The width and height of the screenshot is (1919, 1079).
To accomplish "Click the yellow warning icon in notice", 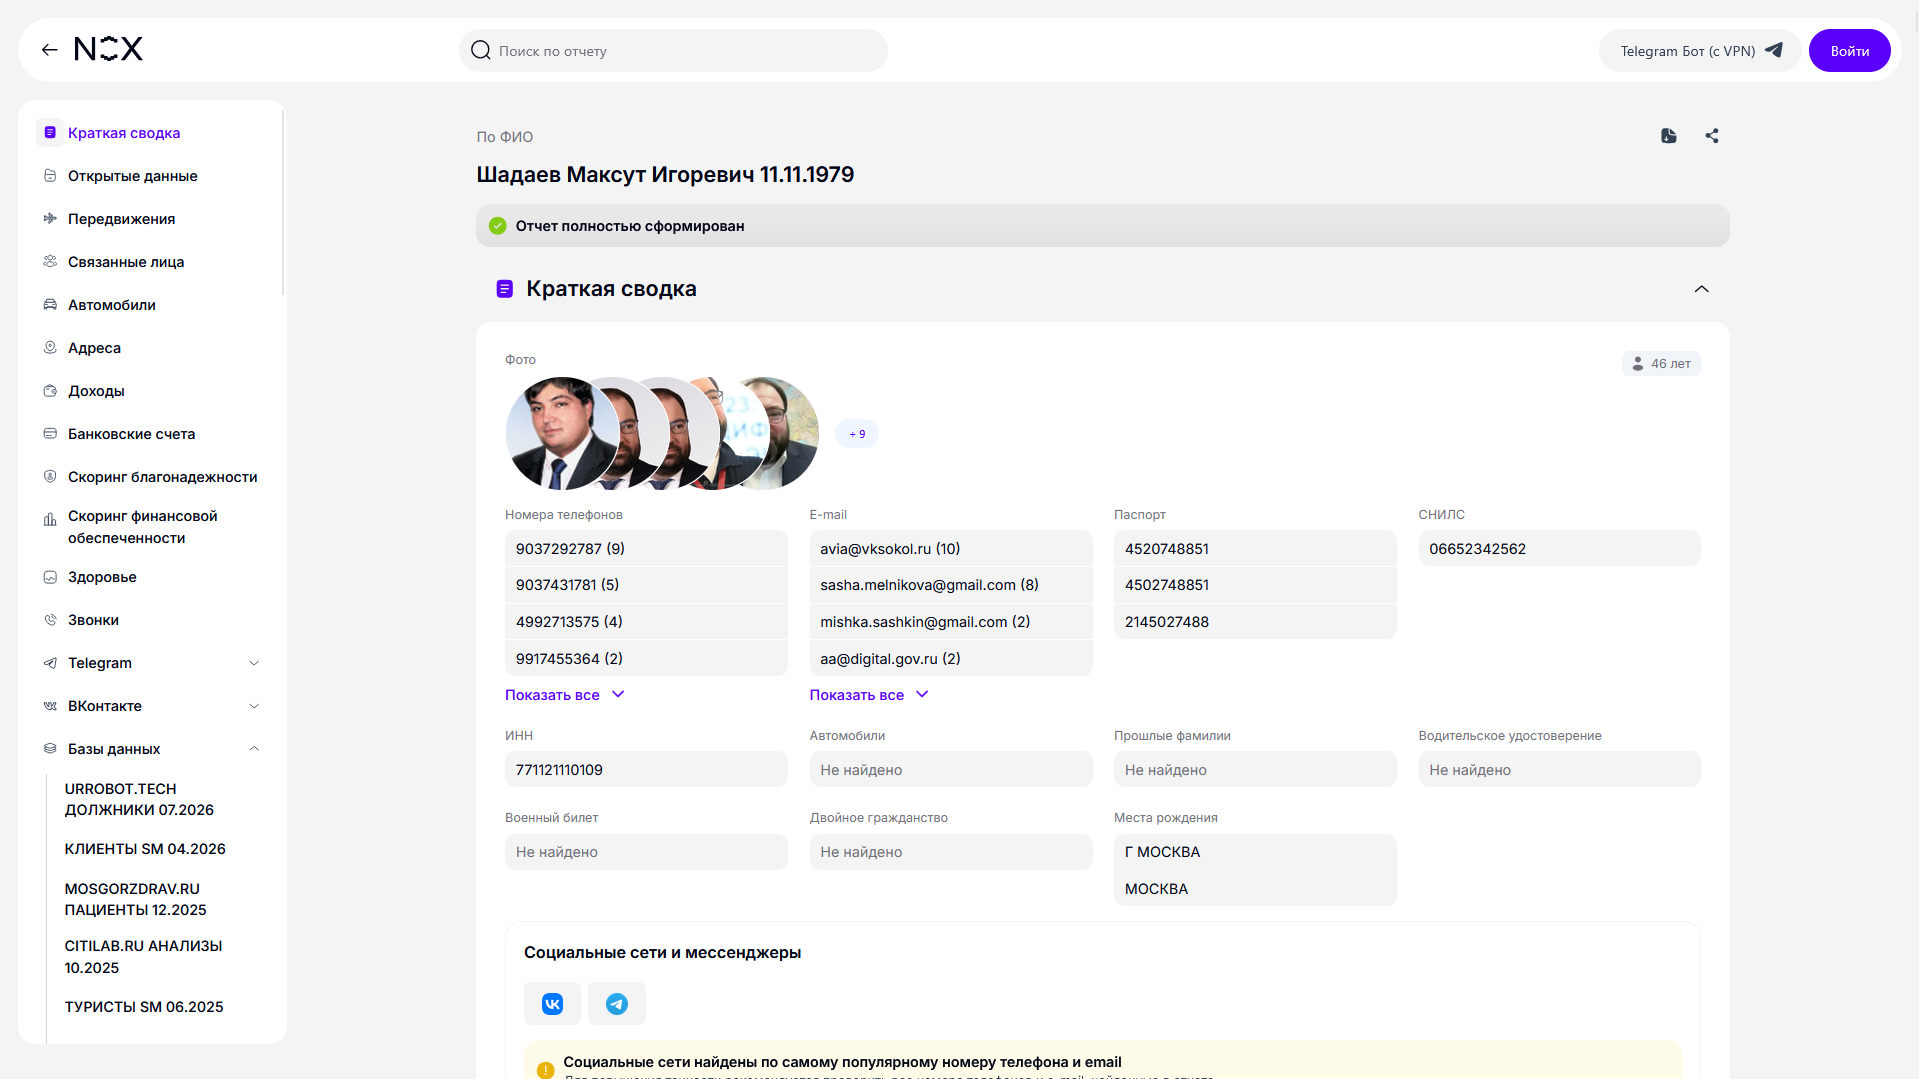I will pos(545,1070).
